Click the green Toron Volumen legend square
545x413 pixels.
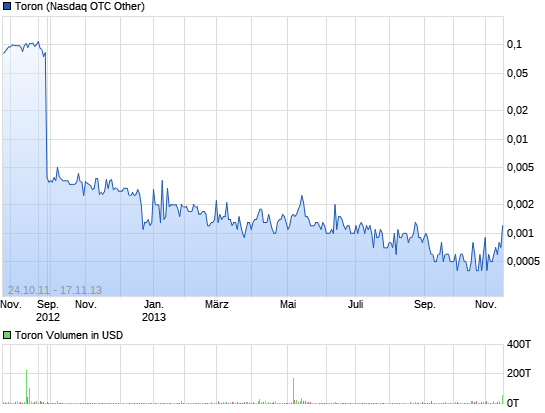[x=7, y=335]
